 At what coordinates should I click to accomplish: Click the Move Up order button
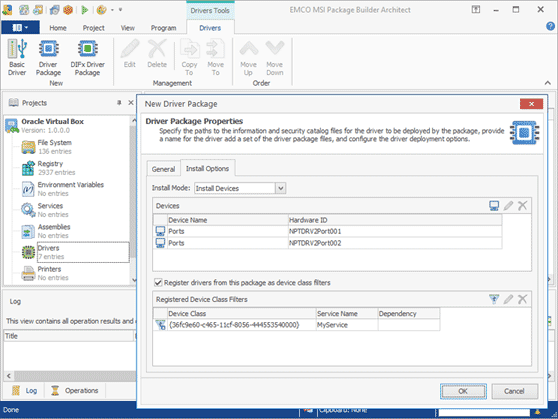(x=248, y=58)
